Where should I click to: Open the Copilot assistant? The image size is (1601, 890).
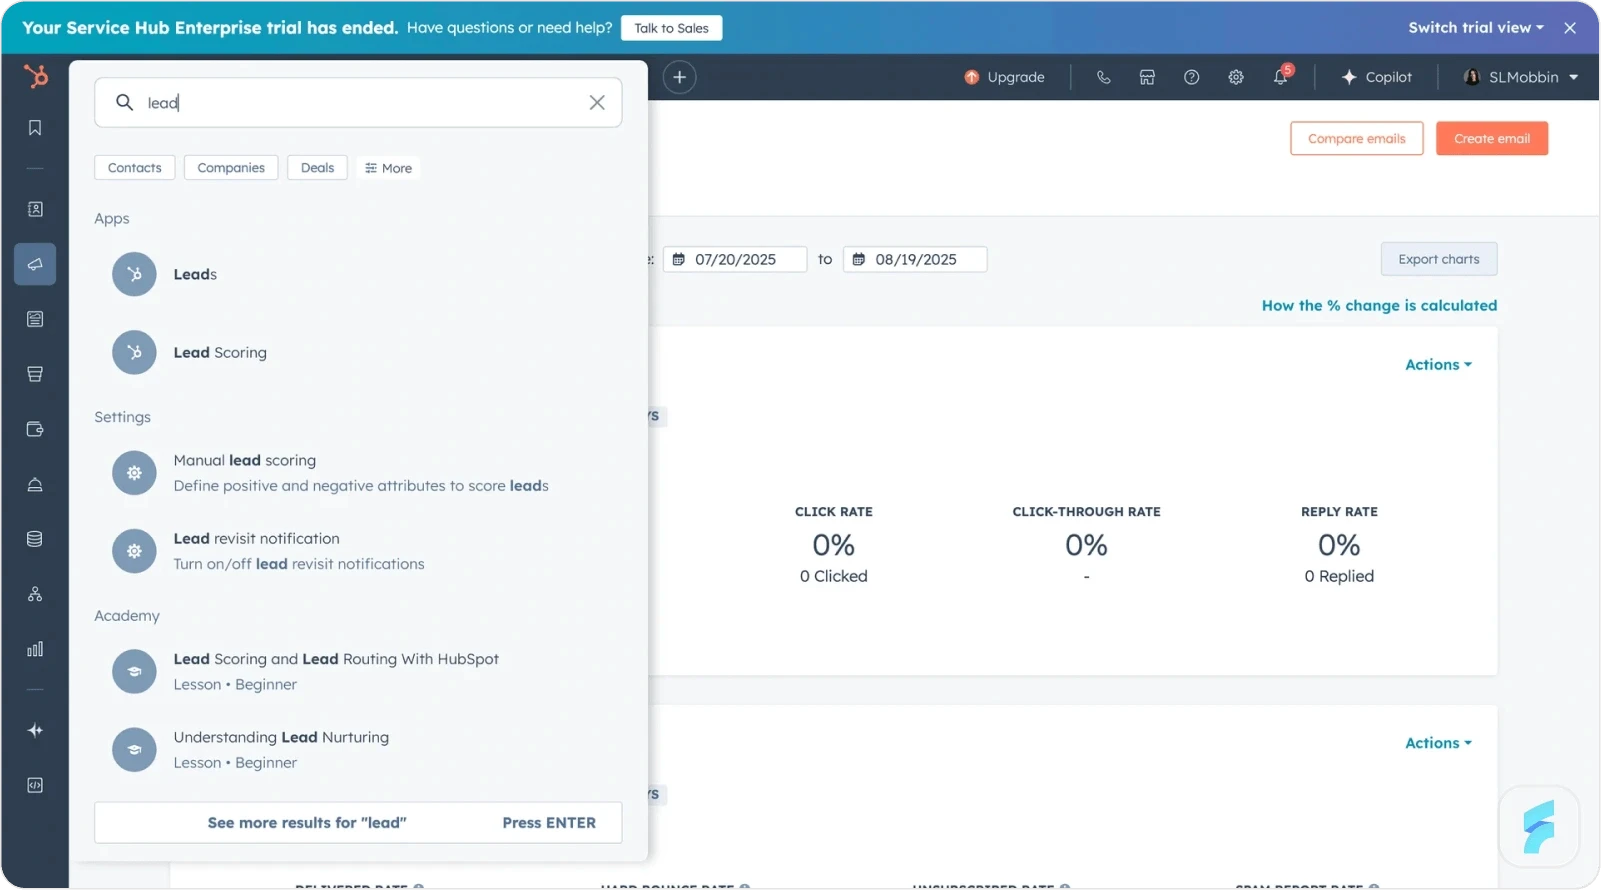point(1376,77)
